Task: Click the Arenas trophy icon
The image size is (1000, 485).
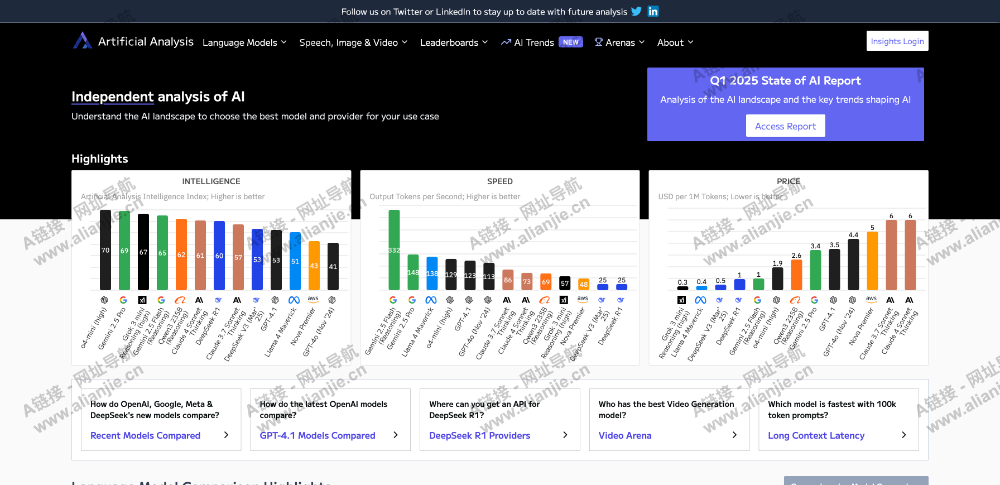Action: tap(599, 42)
